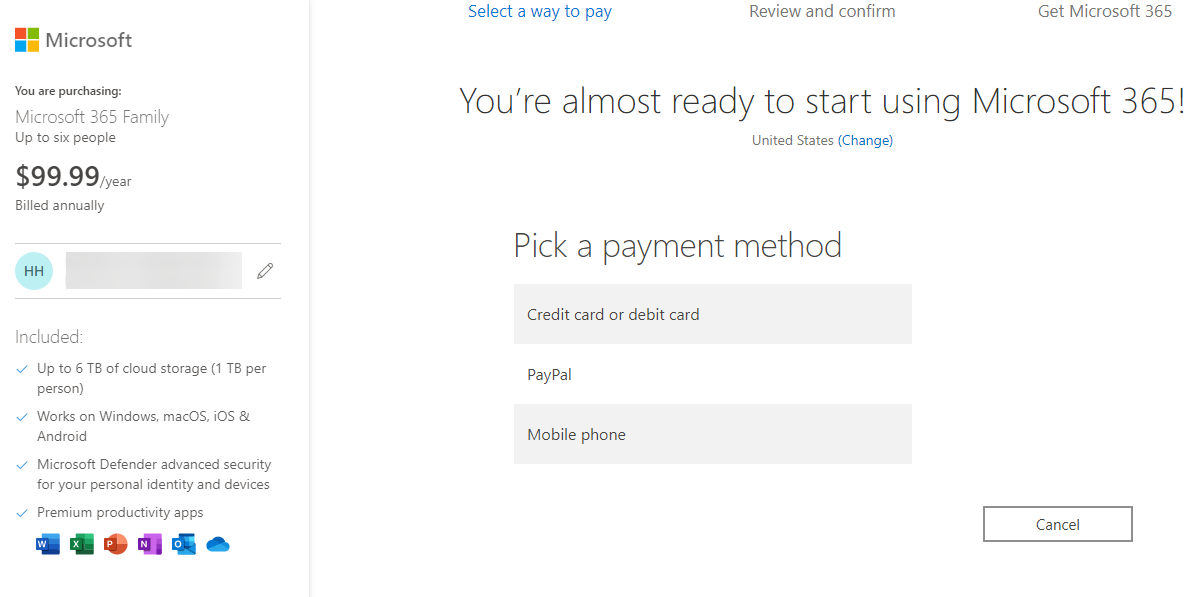Viewport: 1195px width, 597px height.
Task: Click the HH account avatar
Action: [34, 271]
